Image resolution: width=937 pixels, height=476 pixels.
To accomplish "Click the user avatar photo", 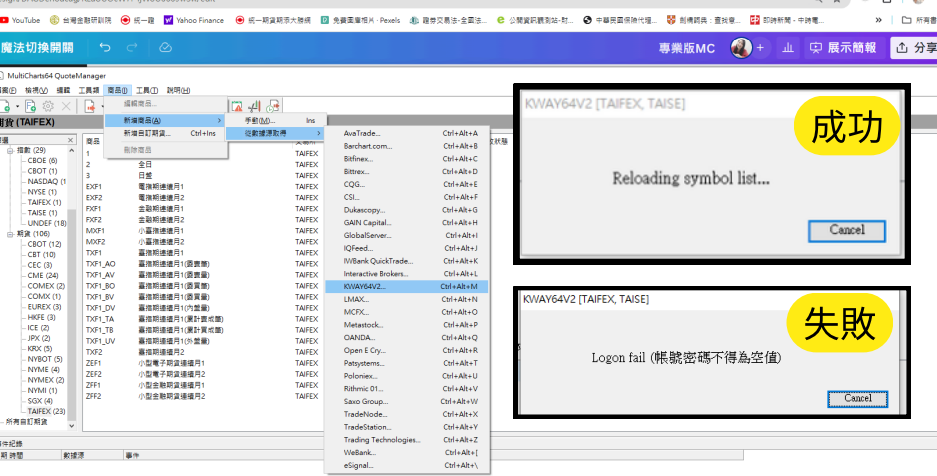I will coord(741,48).
